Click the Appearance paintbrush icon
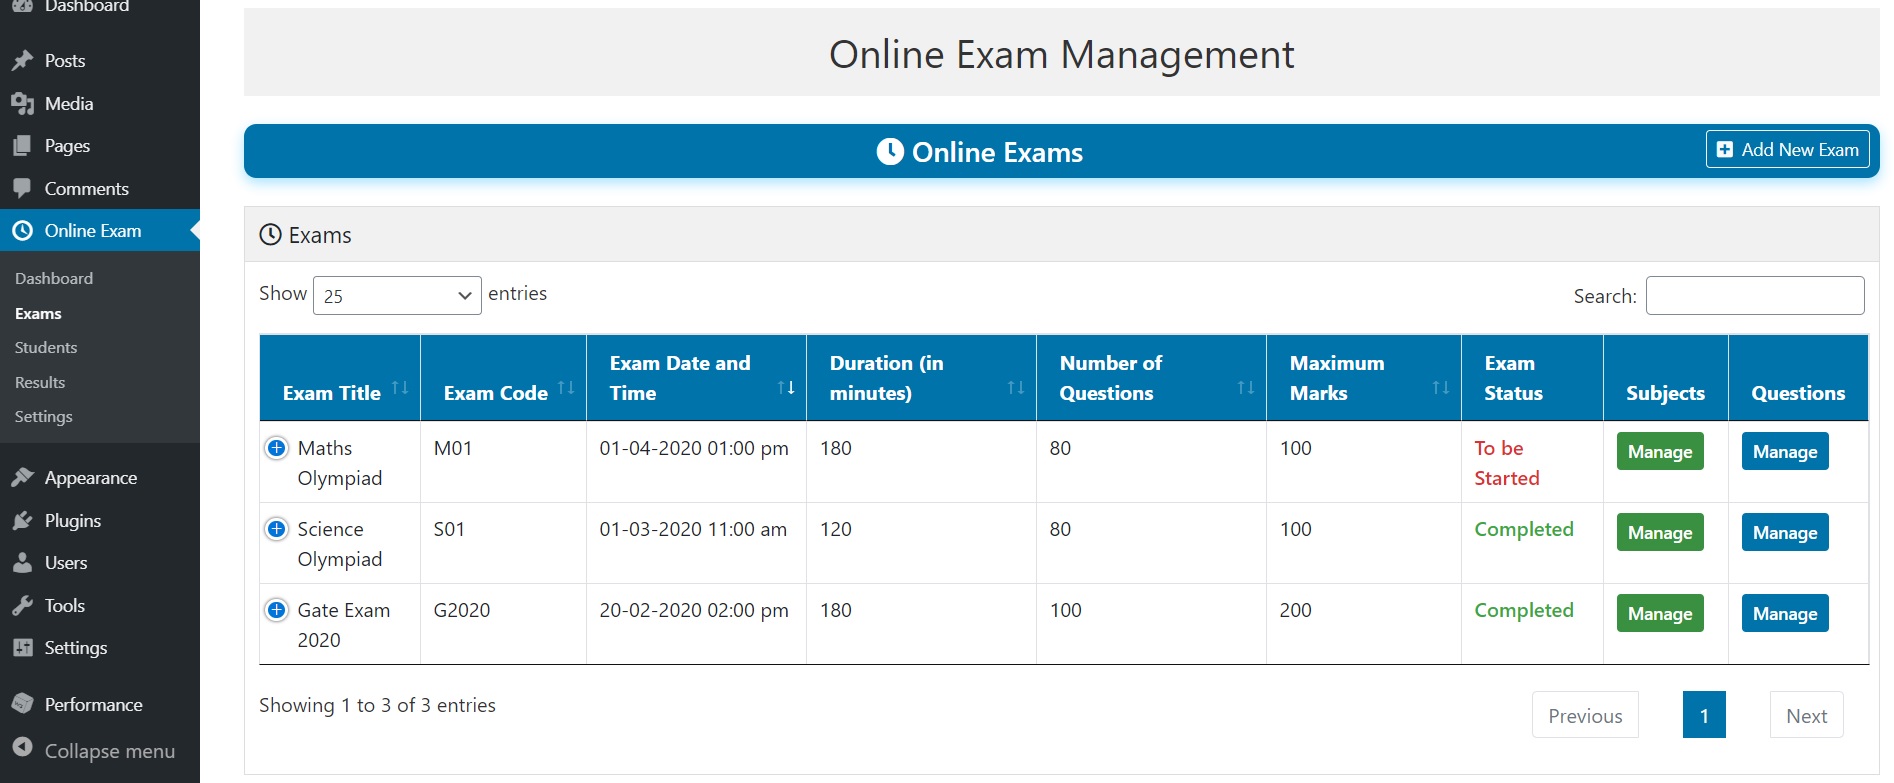This screenshot has width=1894, height=783. coord(22,478)
